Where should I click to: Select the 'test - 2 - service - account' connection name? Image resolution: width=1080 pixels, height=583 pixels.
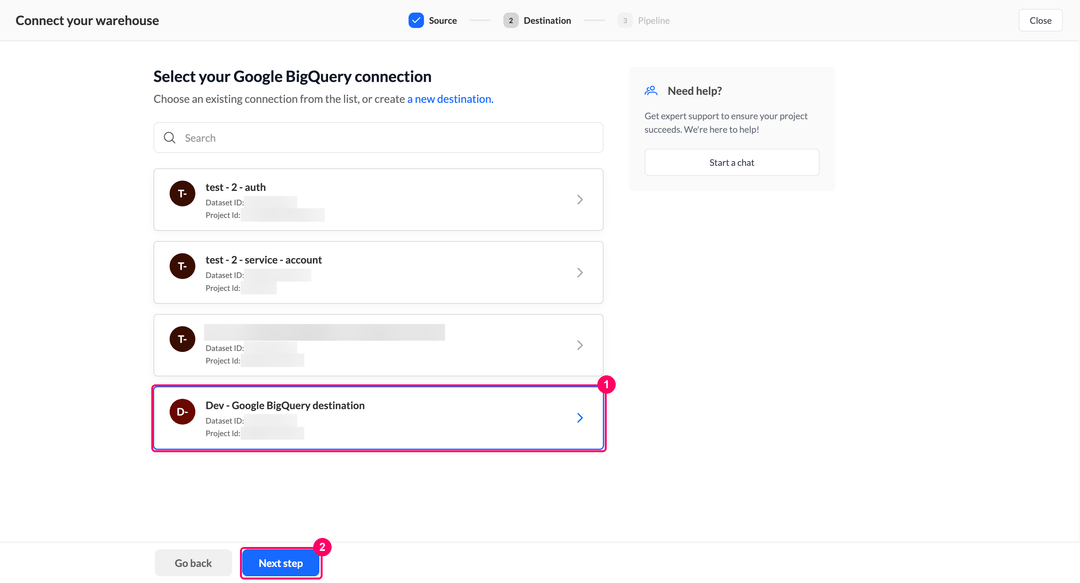click(x=264, y=260)
